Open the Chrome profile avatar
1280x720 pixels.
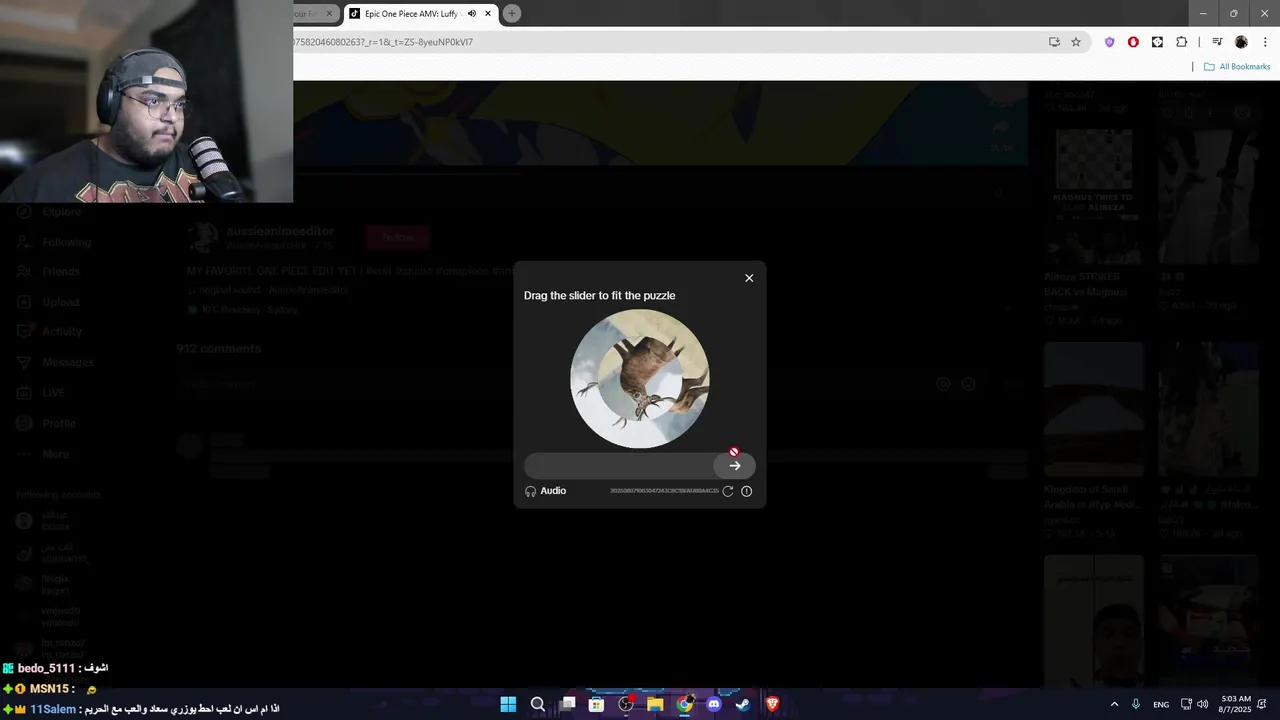coord(1241,42)
